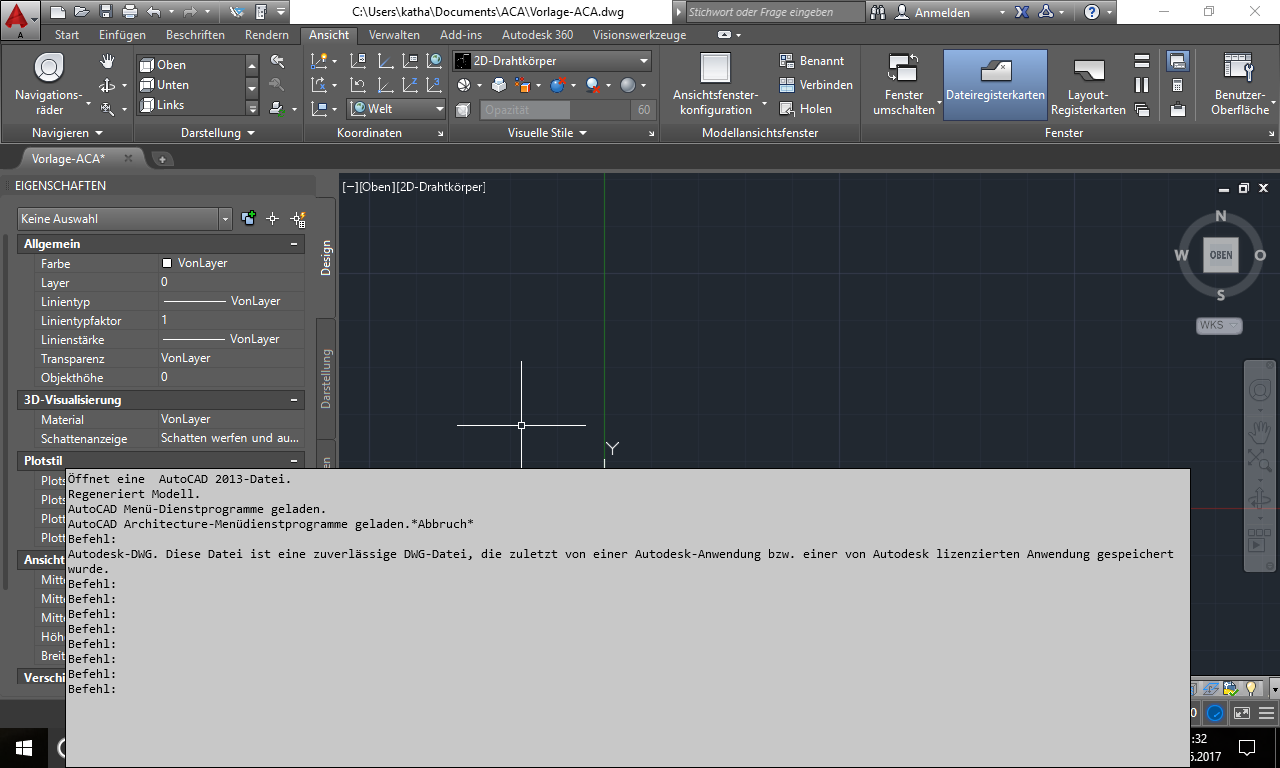Viewport: 1280px width, 768px height.
Task: Toggle the command line window icon in the Fenster panel
Action: click(x=1178, y=61)
